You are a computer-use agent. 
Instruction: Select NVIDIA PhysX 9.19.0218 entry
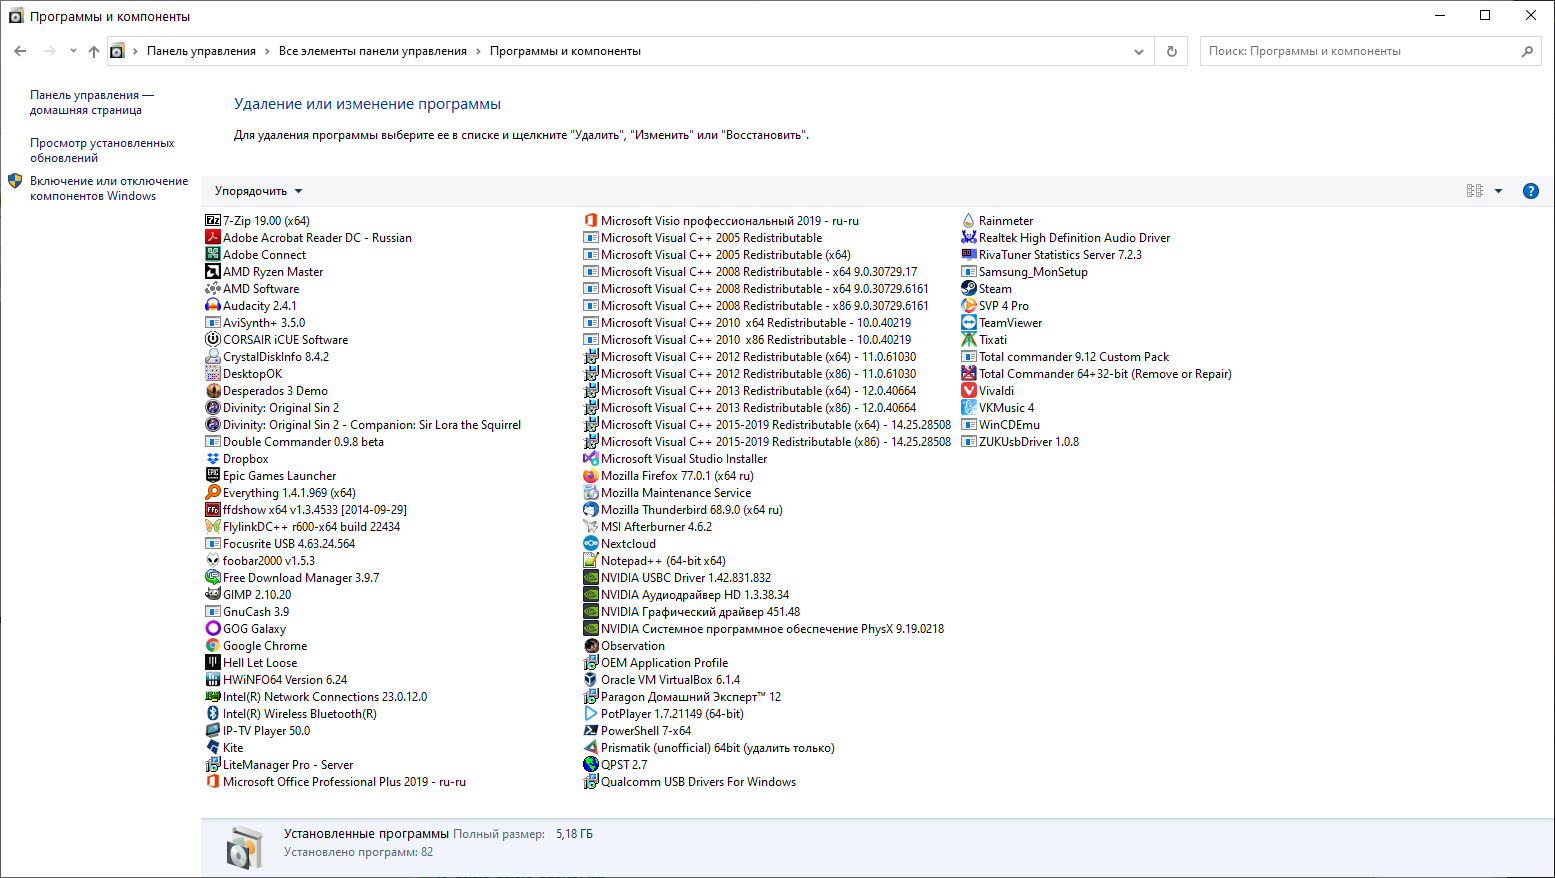[x=764, y=629]
